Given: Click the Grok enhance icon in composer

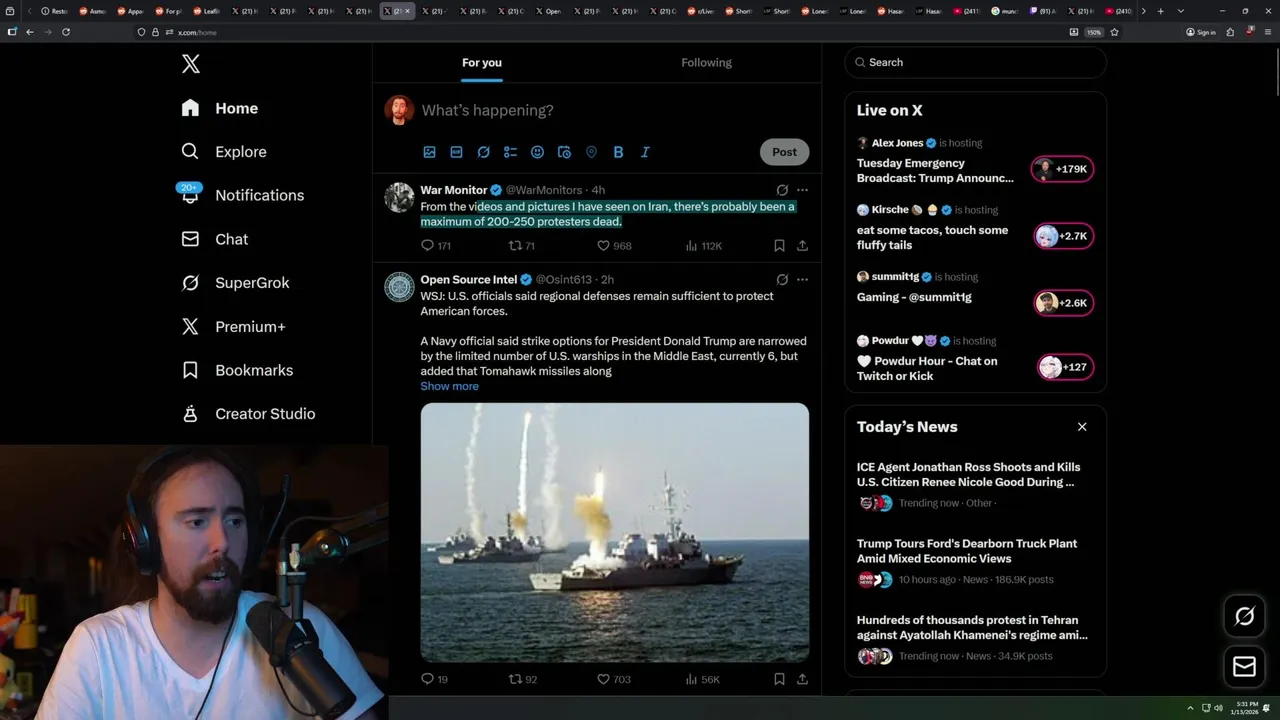Looking at the screenshot, I should coord(483,152).
